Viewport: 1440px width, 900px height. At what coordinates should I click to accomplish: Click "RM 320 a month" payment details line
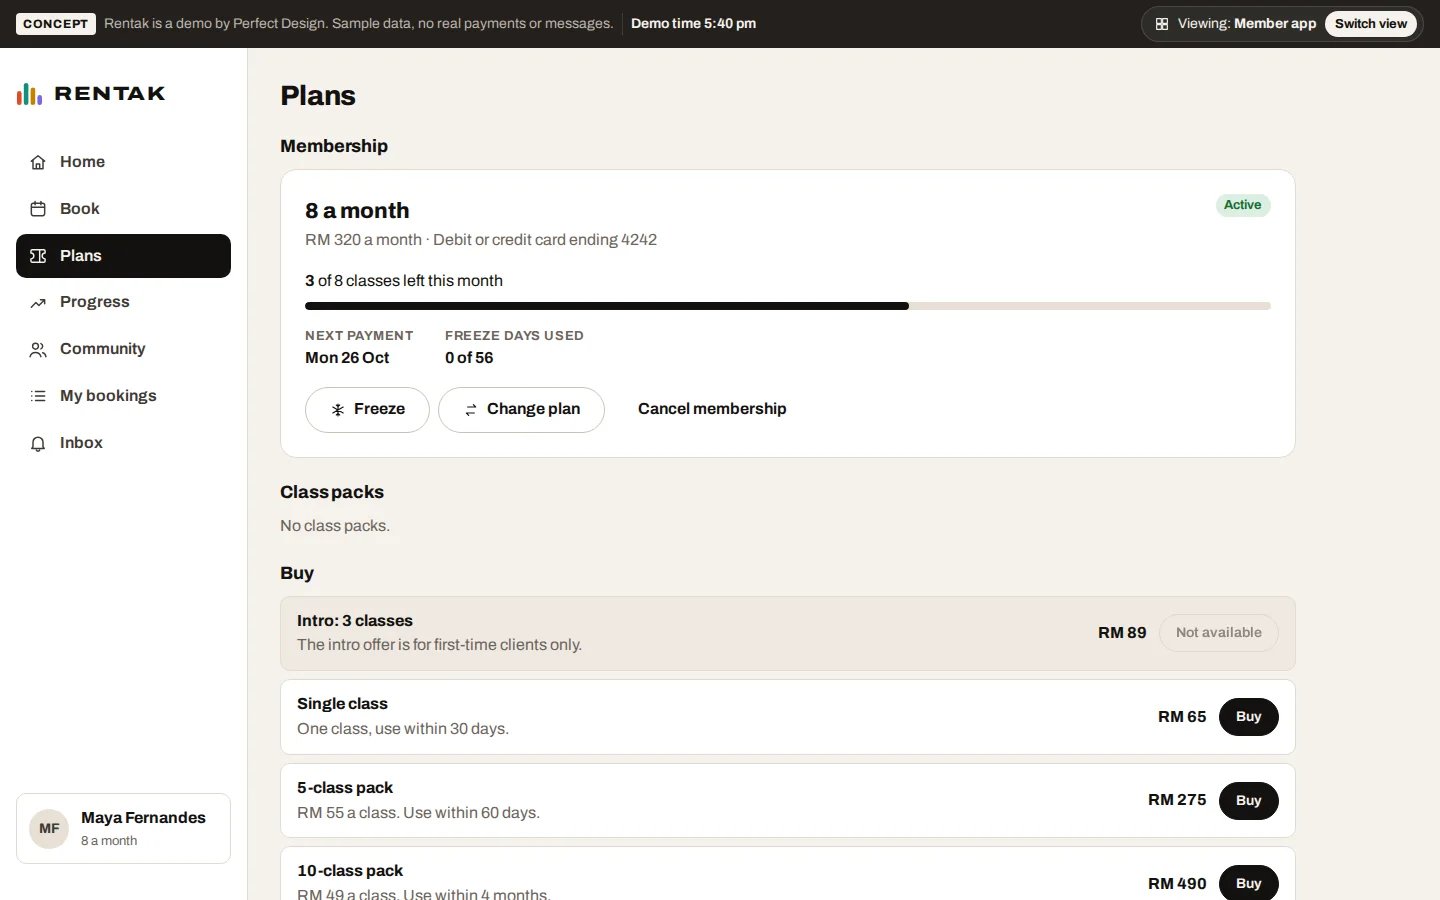pos(481,240)
